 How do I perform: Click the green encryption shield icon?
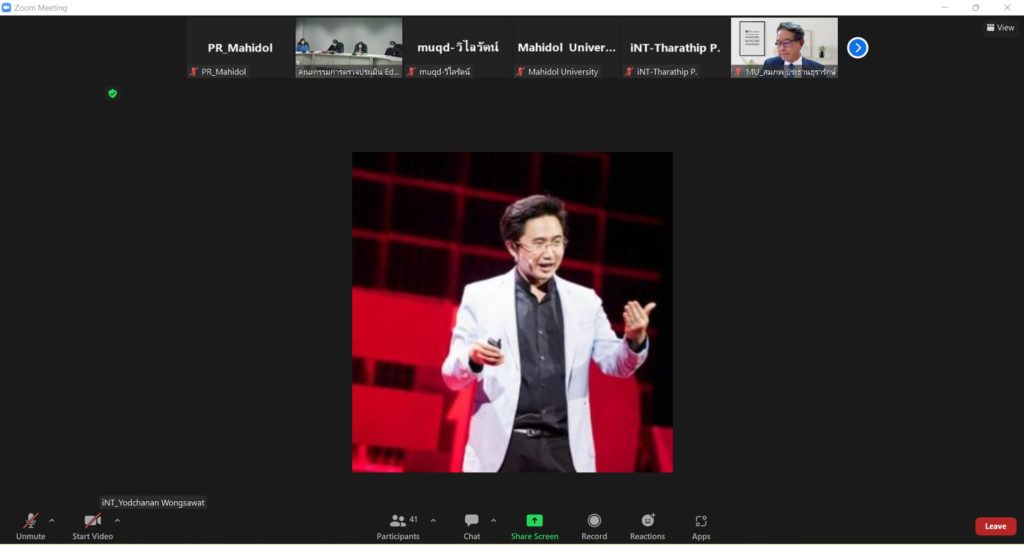click(113, 93)
